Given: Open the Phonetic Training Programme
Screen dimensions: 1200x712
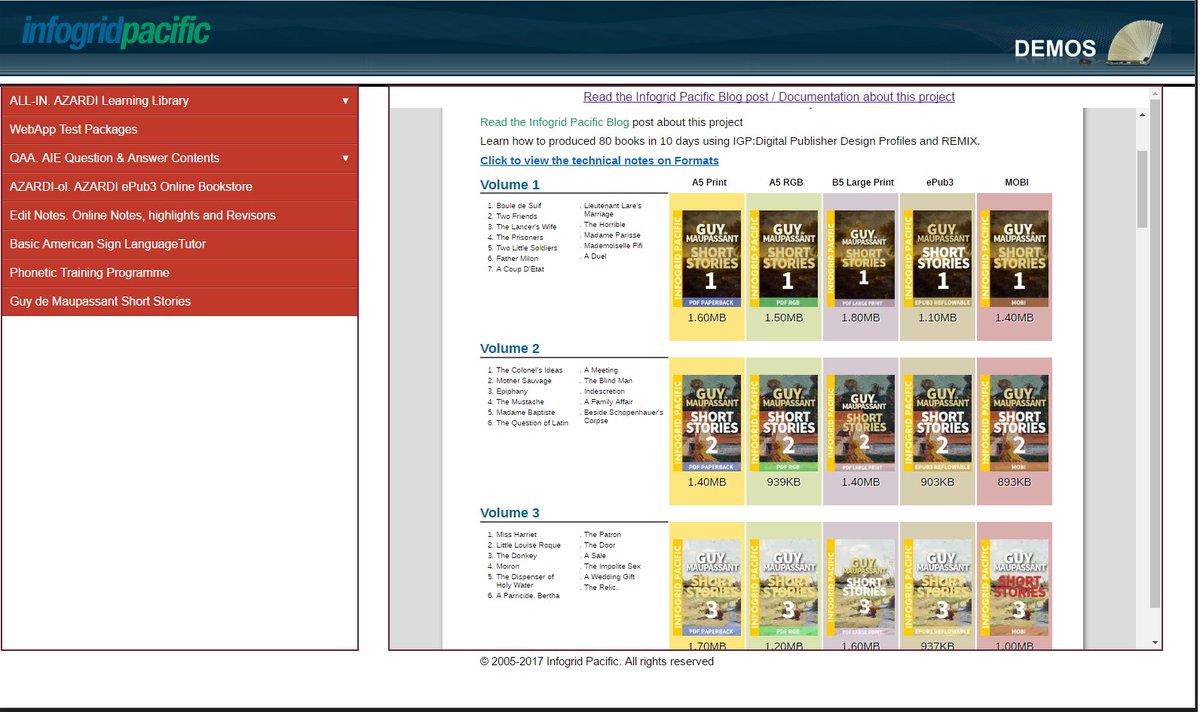Looking at the screenshot, I should (x=90, y=272).
